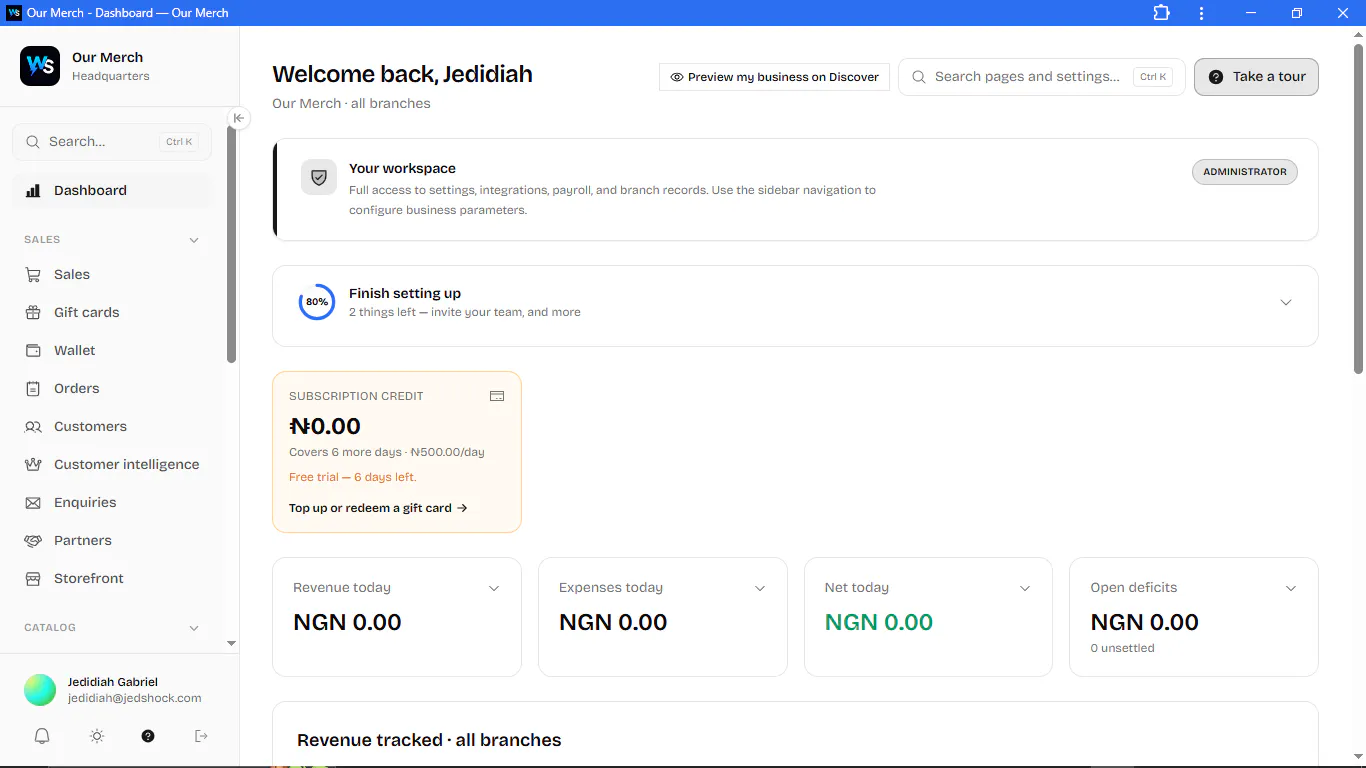Open the Open deficits dropdown chevron
The image size is (1366, 768).
pyautogui.click(x=1291, y=588)
